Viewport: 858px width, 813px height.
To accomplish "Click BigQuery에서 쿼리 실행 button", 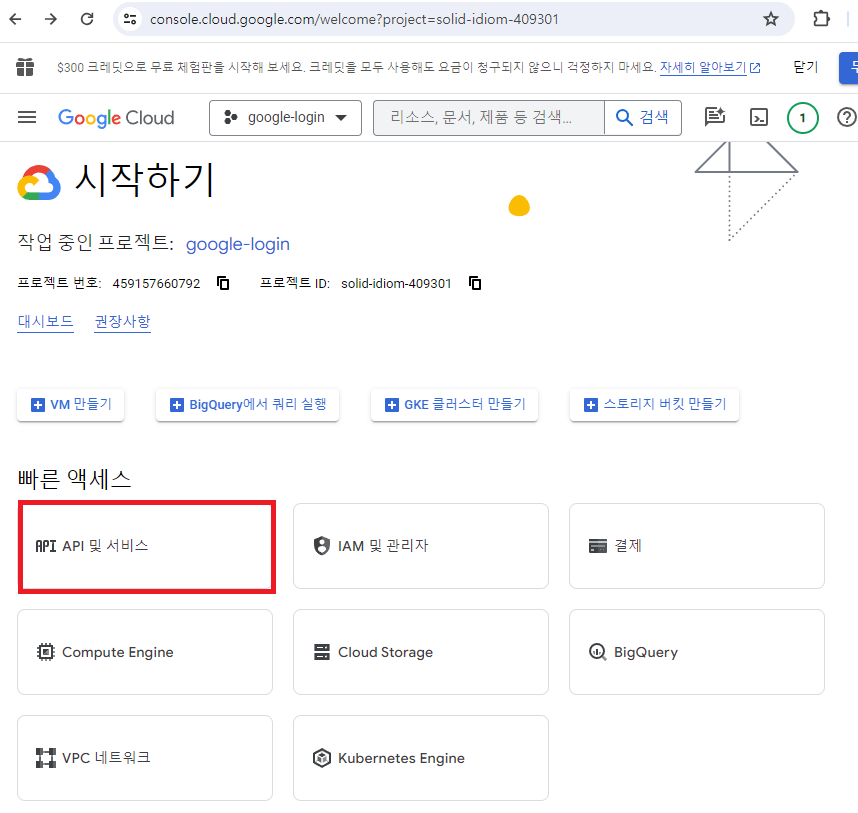I will 247,405.
